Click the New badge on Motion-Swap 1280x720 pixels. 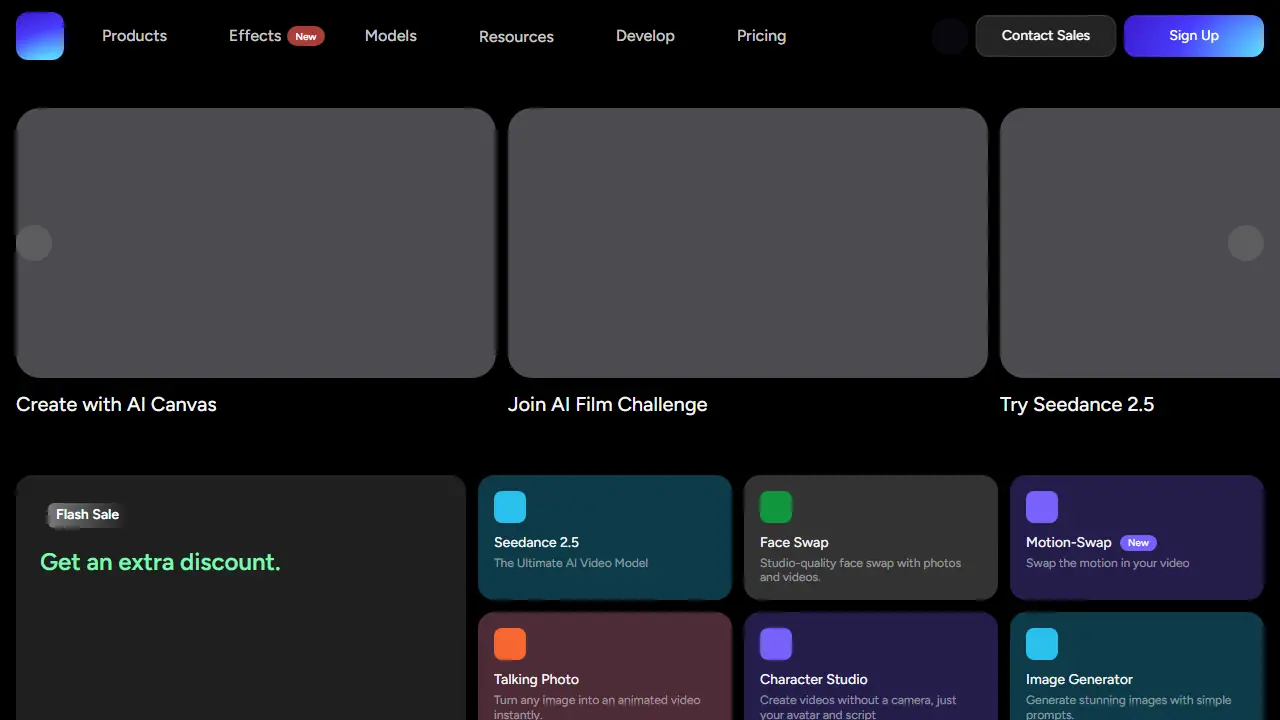[x=1138, y=543]
